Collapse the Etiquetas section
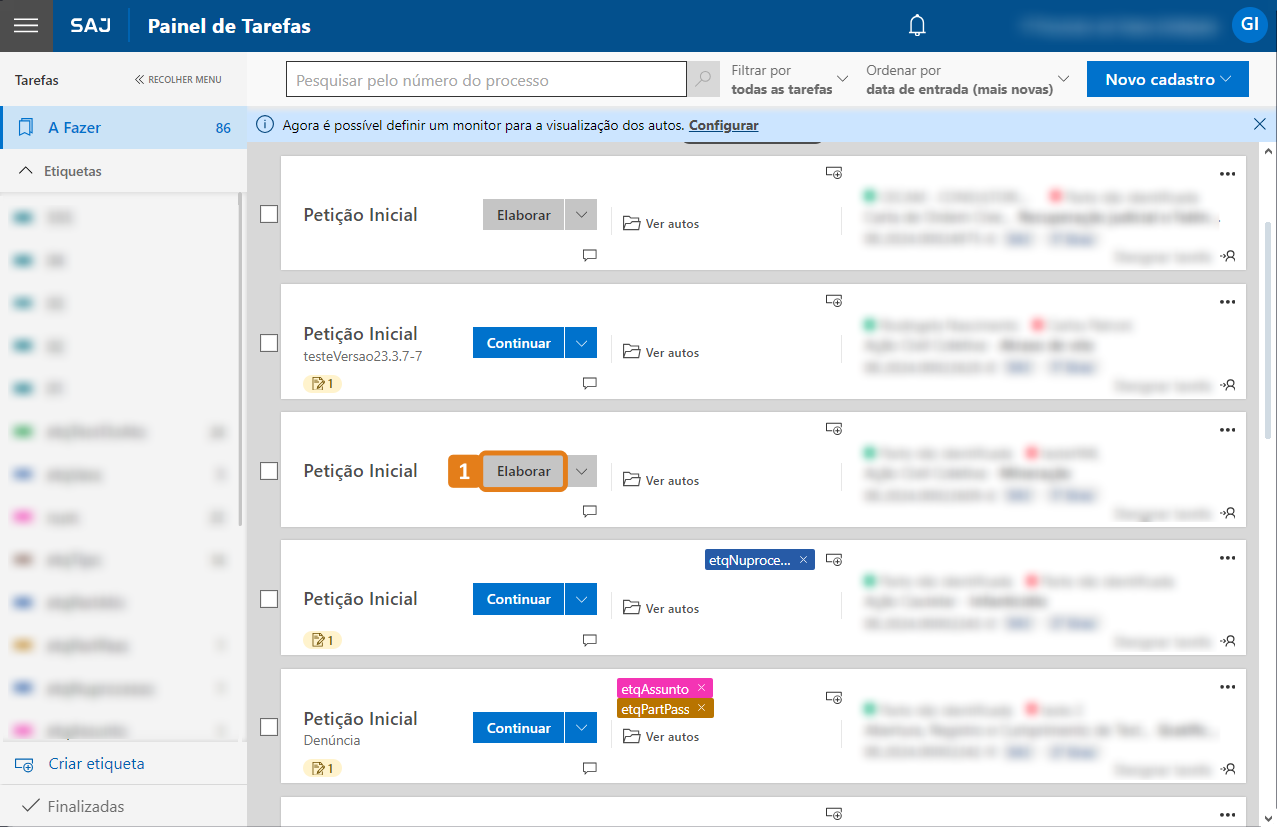This screenshot has width=1277, height=827. (x=26, y=171)
